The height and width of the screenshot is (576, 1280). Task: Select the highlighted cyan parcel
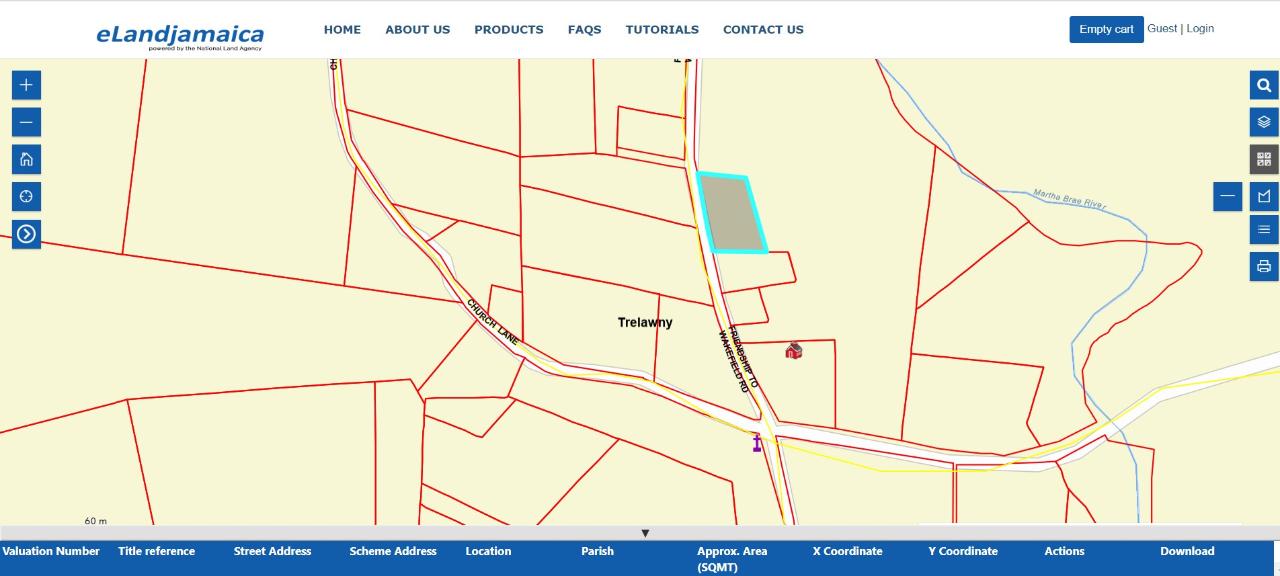click(731, 214)
